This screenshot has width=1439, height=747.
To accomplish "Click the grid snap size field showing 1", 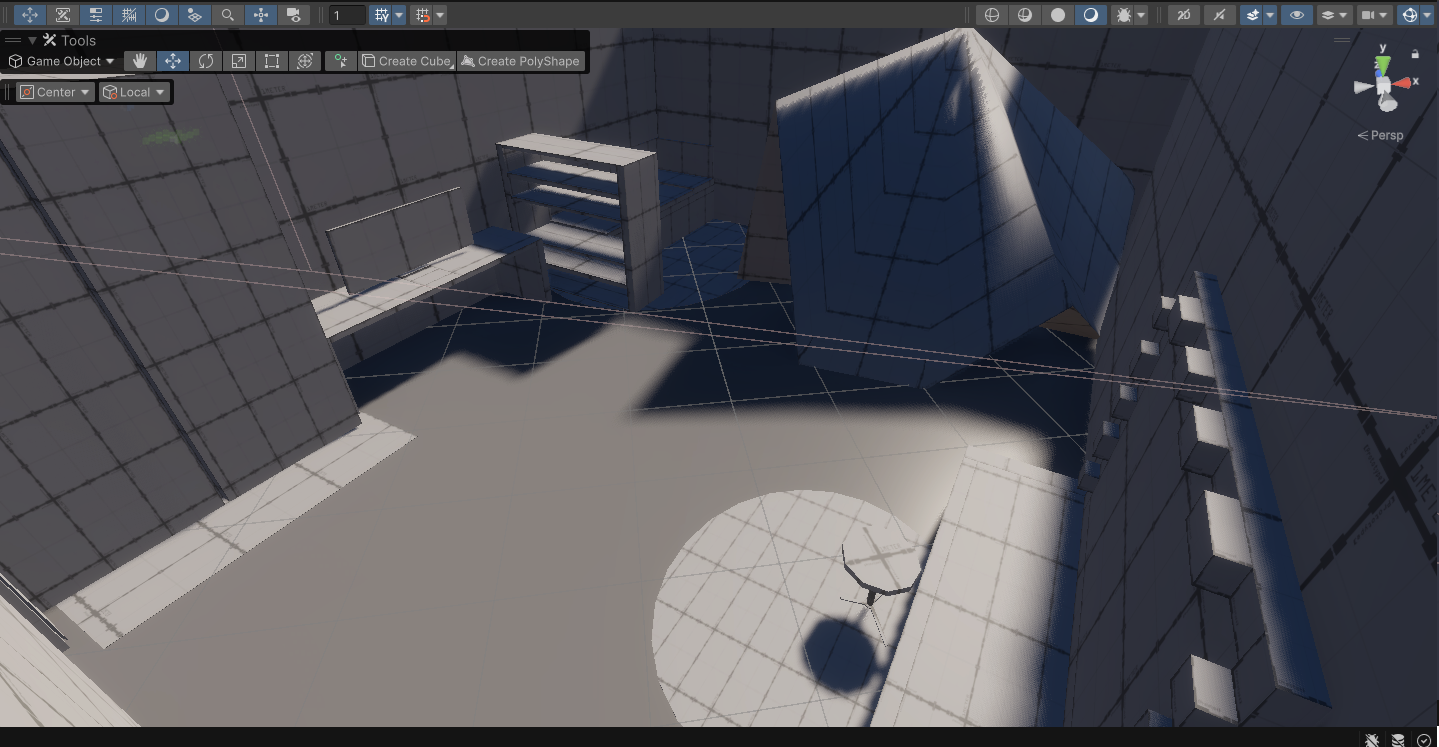I will click(347, 15).
